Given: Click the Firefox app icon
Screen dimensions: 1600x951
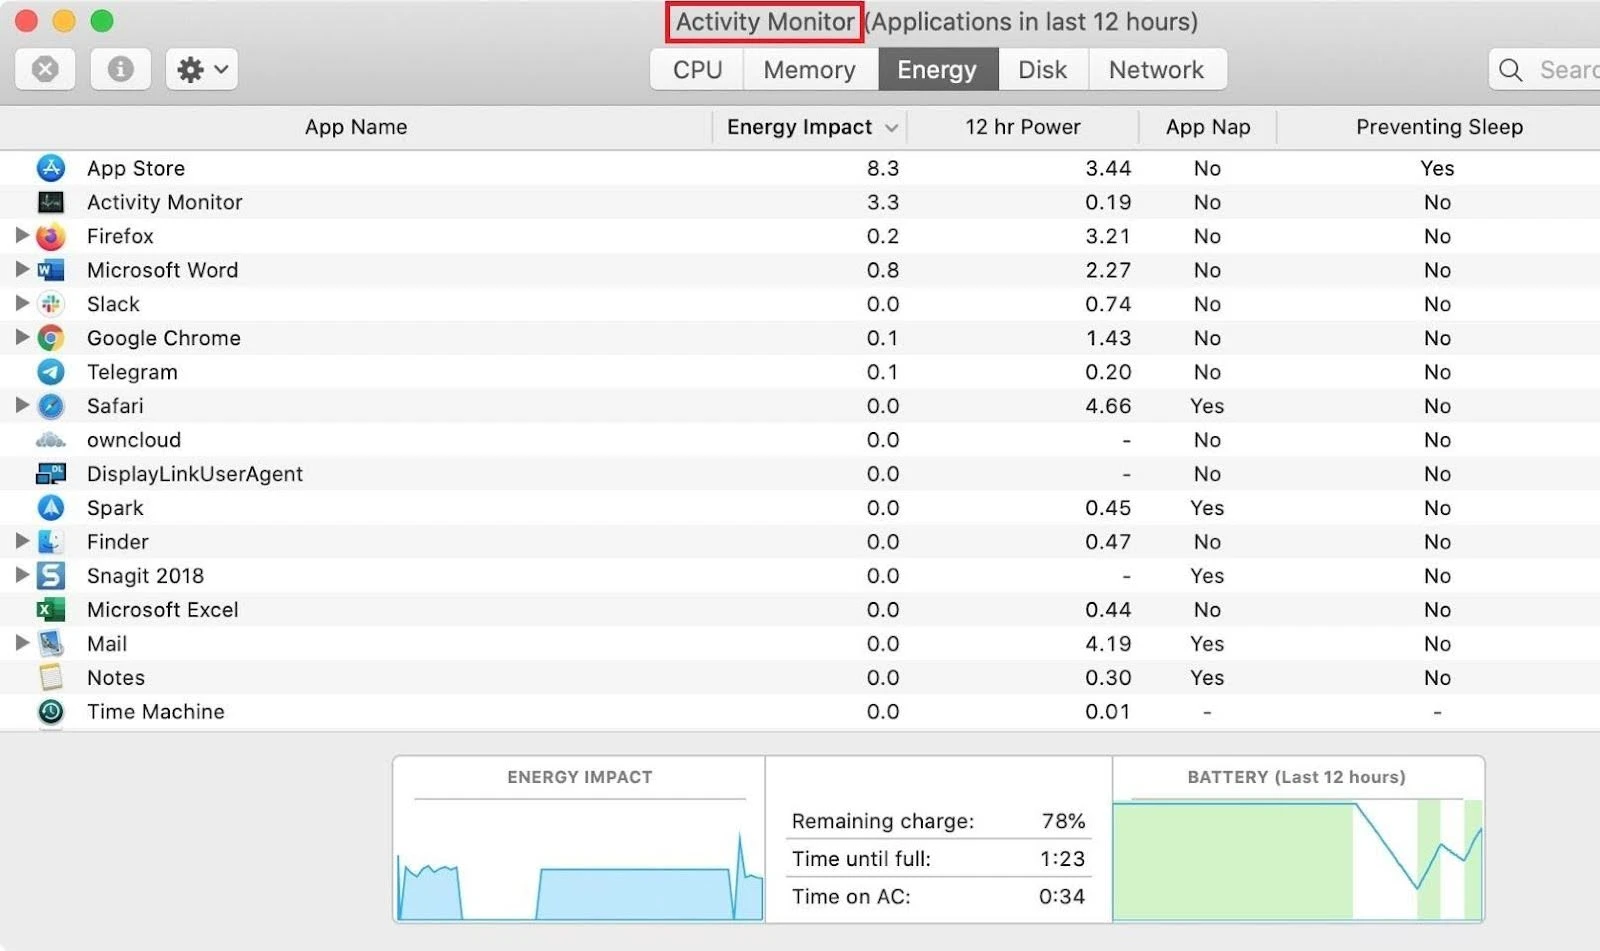Looking at the screenshot, I should [x=50, y=236].
